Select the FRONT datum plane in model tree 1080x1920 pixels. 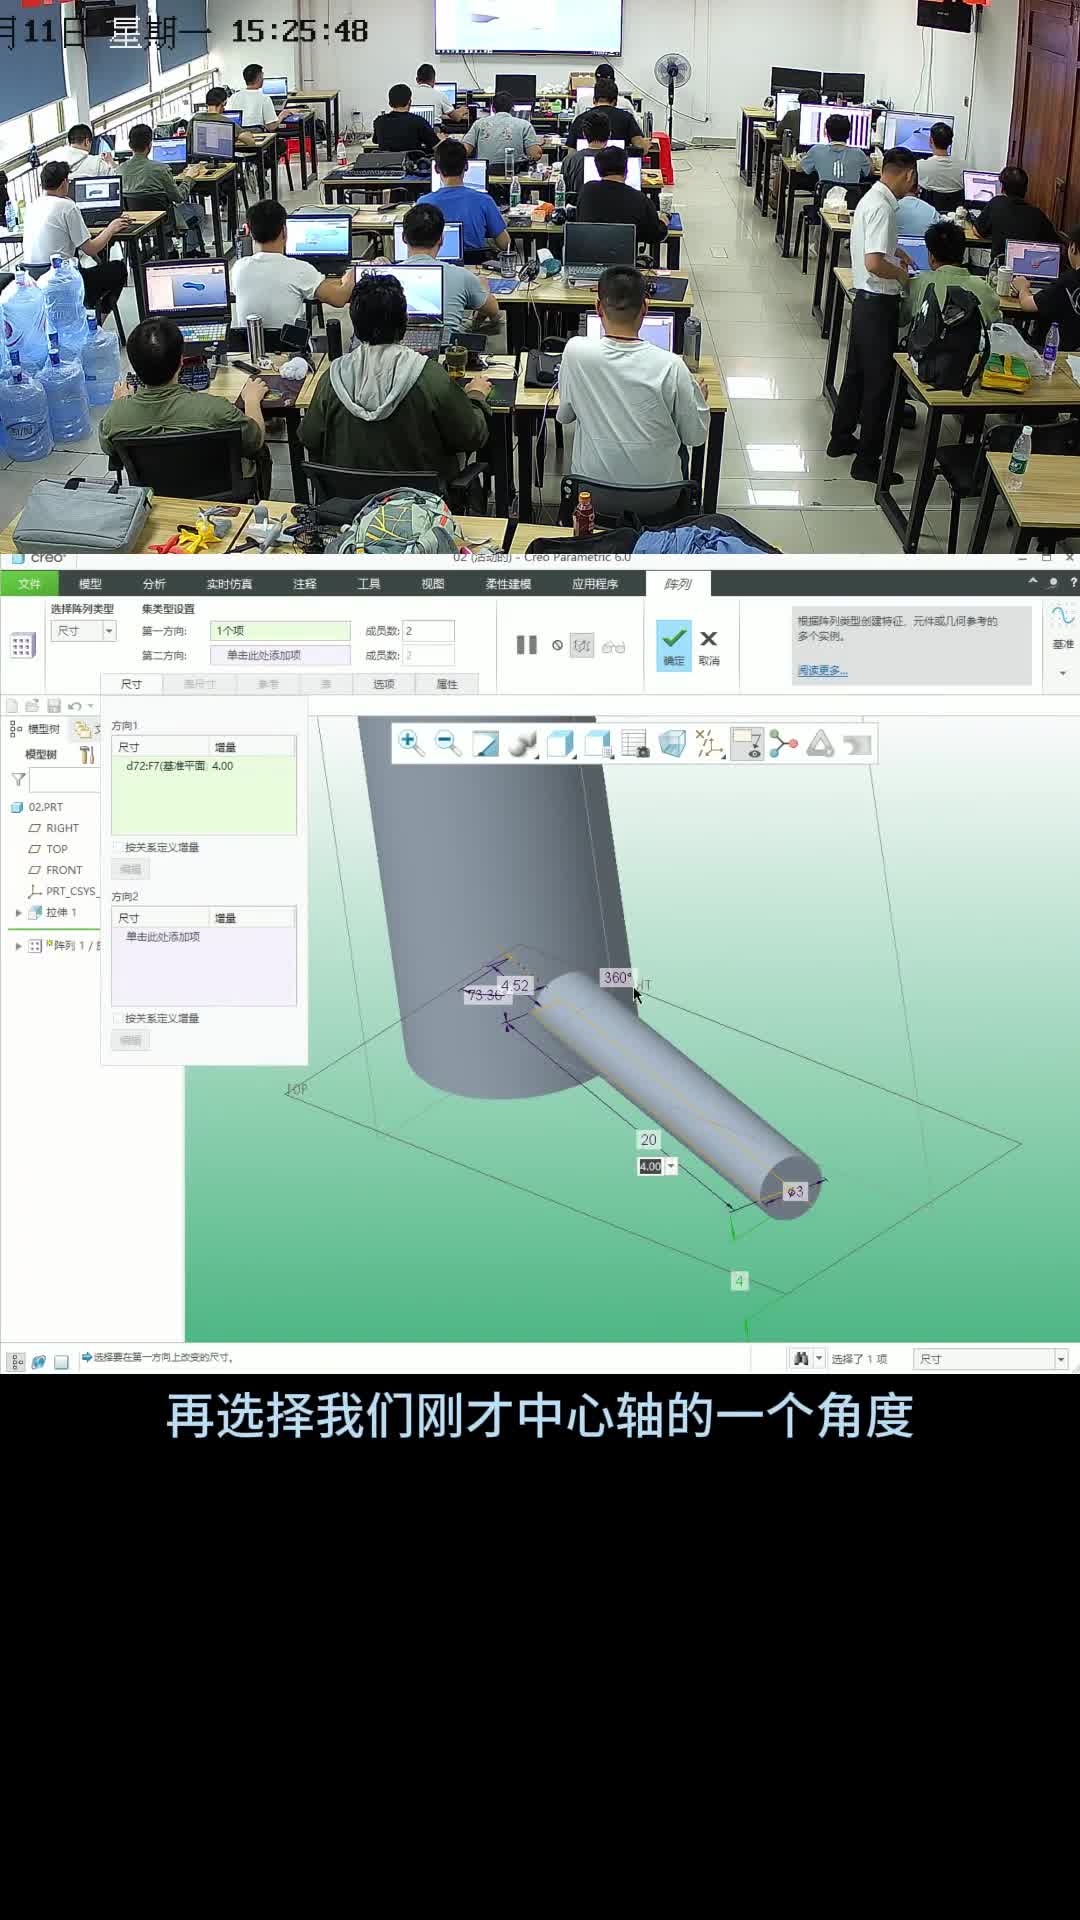pos(64,870)
